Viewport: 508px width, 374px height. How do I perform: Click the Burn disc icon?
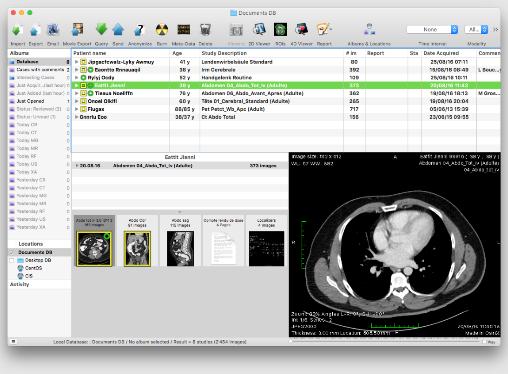pos(162,30)
